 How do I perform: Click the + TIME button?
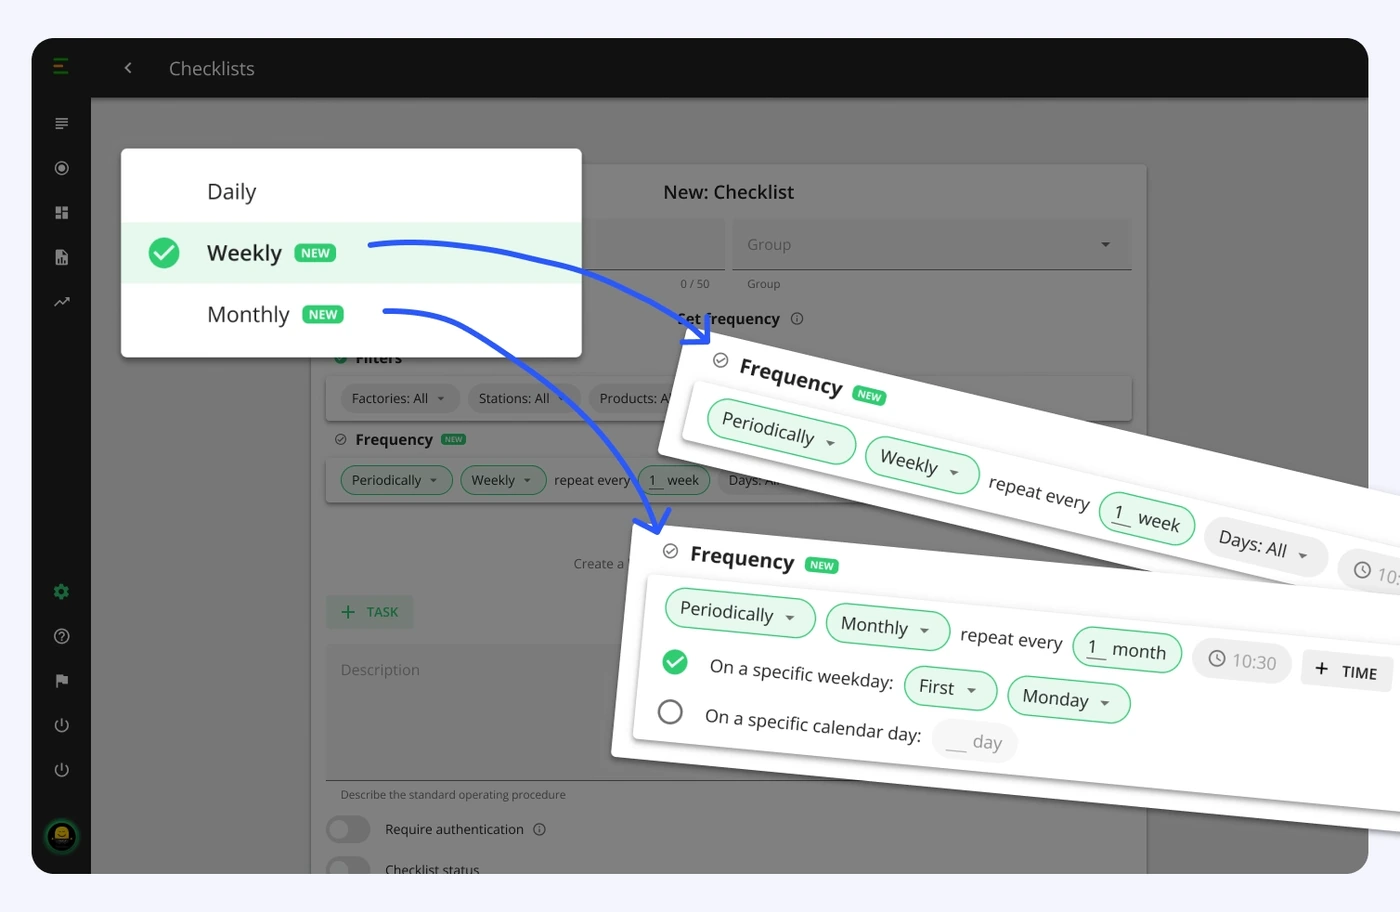point(1347,671)
